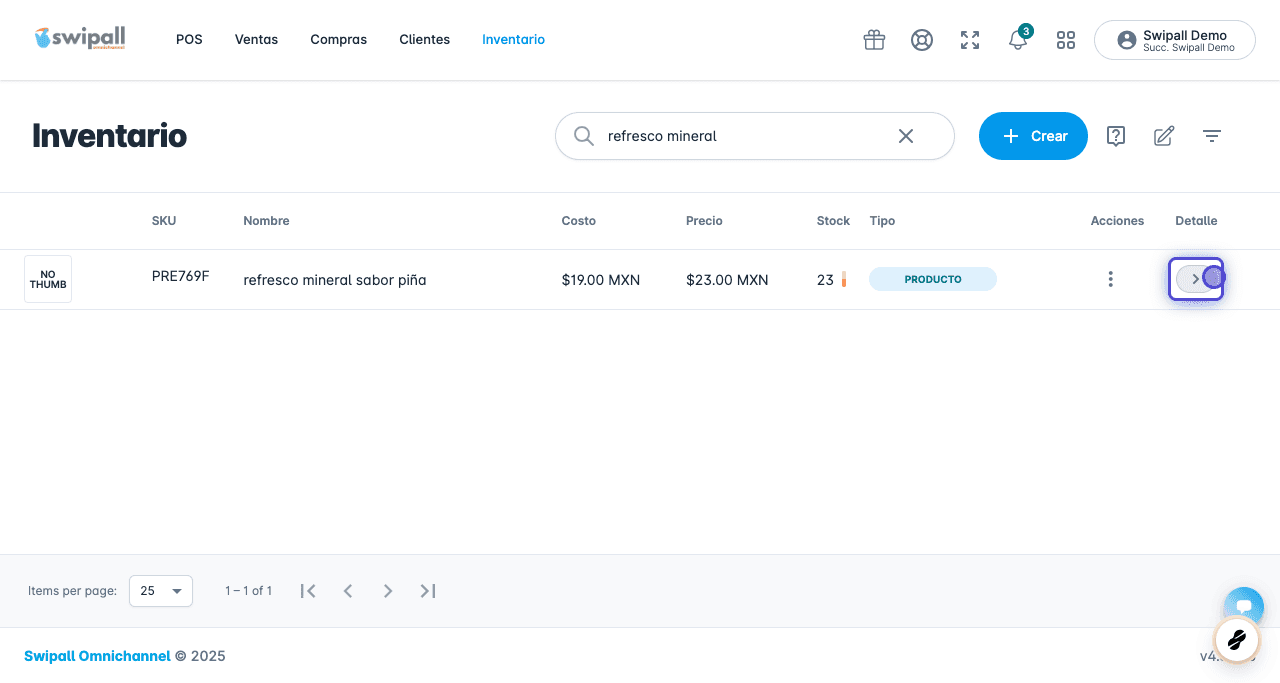Open the Compras menu

[x=339, y=40]
